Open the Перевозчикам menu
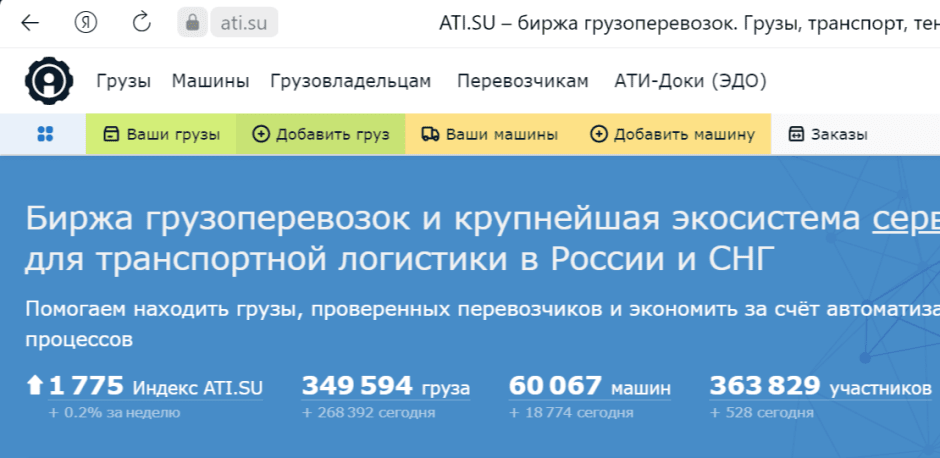The image size is (940, 458). [x=523, y=82]
